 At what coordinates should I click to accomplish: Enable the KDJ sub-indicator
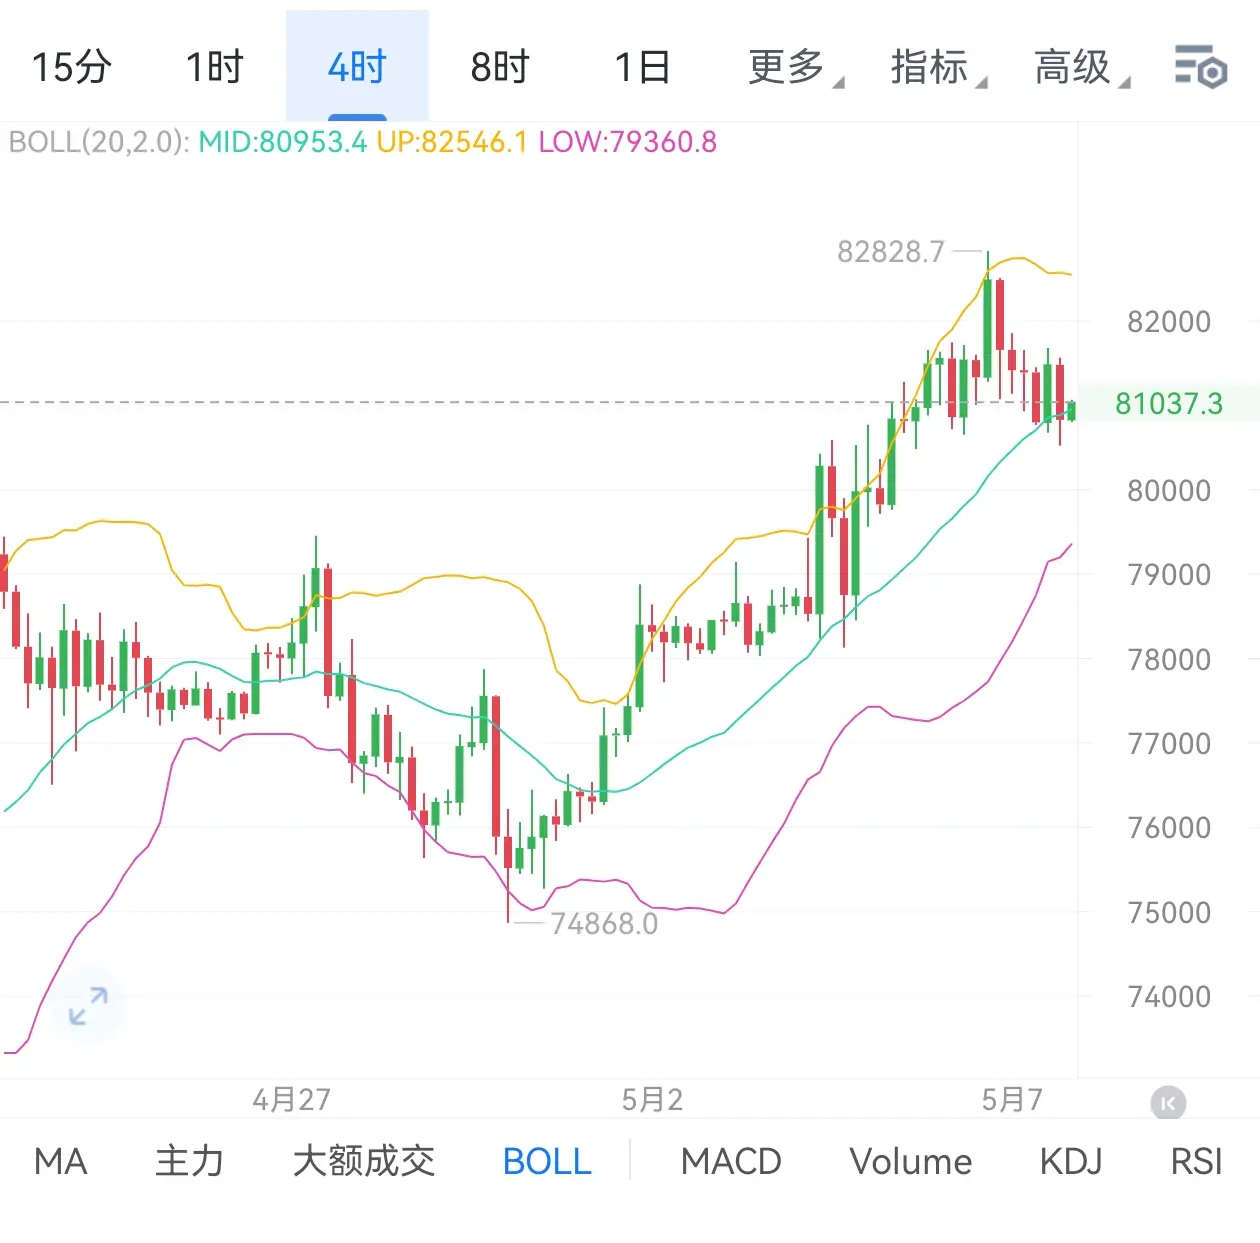point(1071,1161)
